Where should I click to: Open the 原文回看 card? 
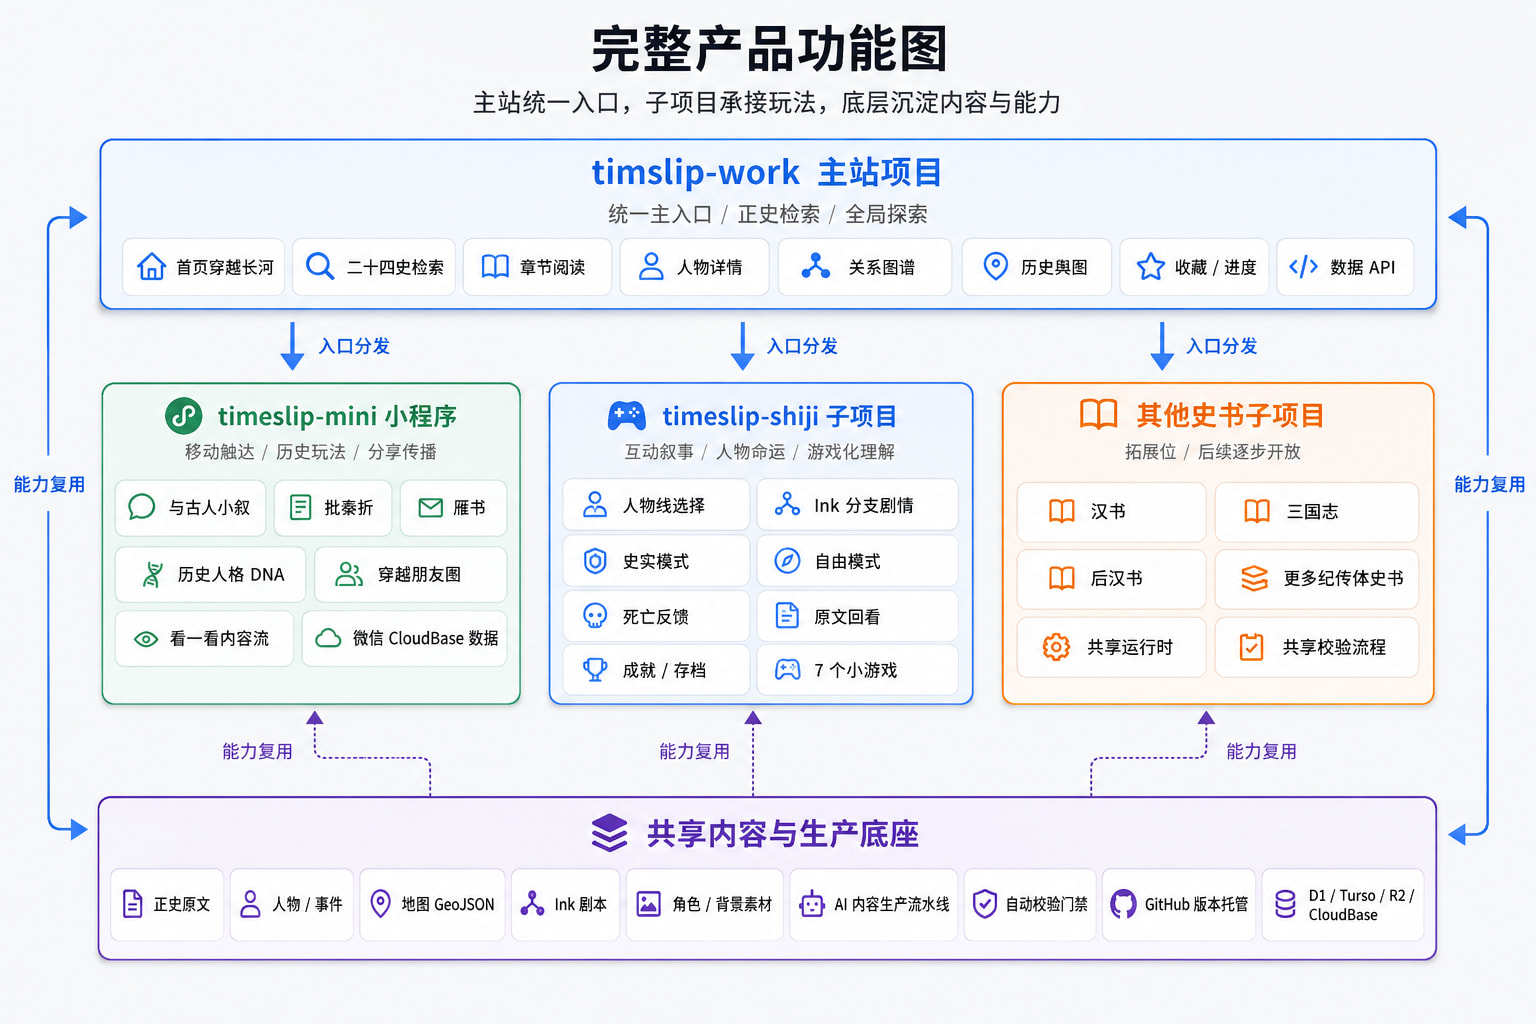pos(857,616)
